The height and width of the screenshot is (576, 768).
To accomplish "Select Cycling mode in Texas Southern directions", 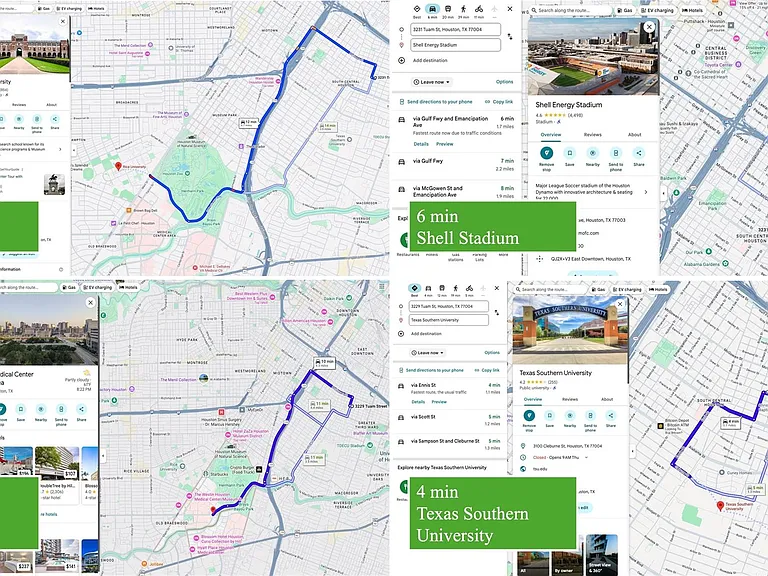I will coord(469,289).
